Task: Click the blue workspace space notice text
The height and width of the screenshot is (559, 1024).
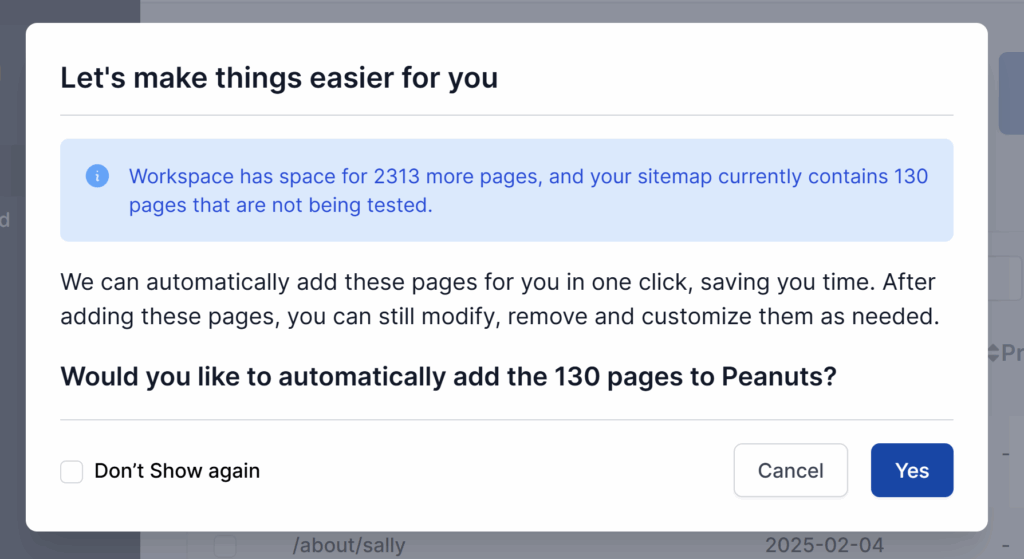Action: [528, 190]
